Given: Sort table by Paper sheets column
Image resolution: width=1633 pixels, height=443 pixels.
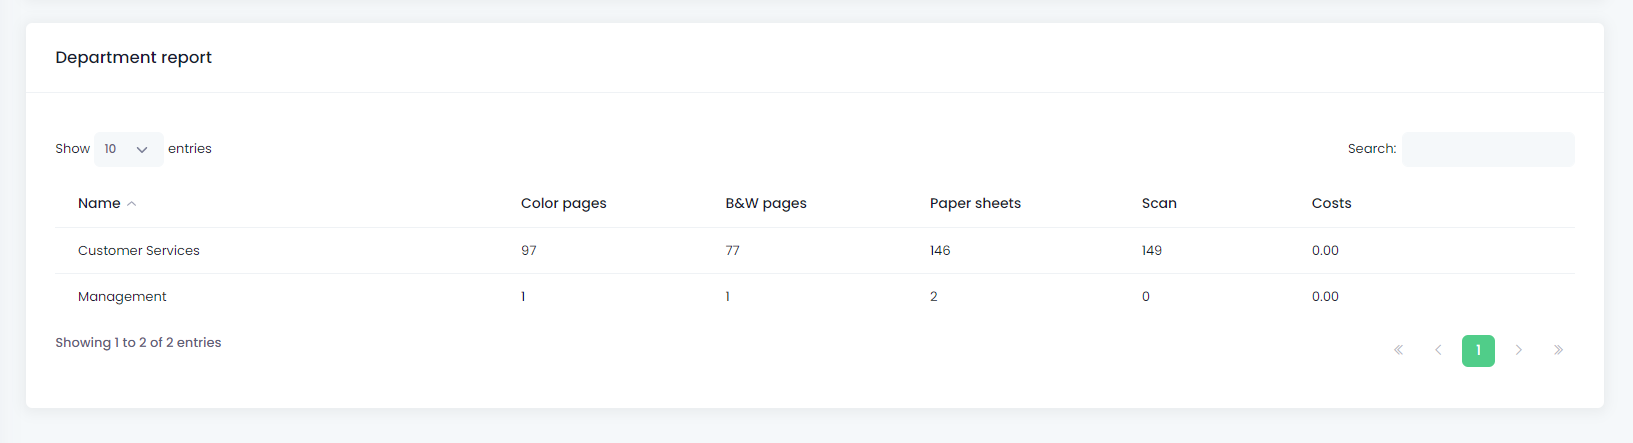Looking at the screenshot, I should coord(975,203).
